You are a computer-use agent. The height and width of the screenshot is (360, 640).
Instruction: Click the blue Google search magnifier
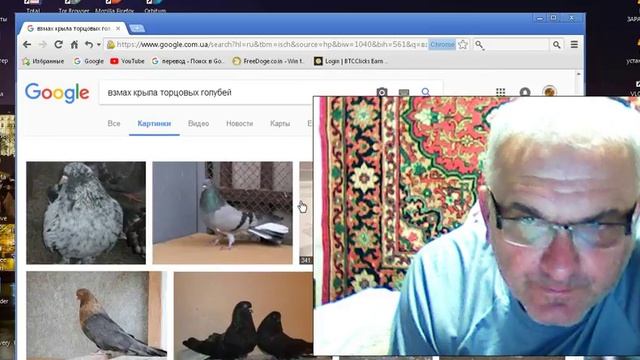tap(426, 92)
